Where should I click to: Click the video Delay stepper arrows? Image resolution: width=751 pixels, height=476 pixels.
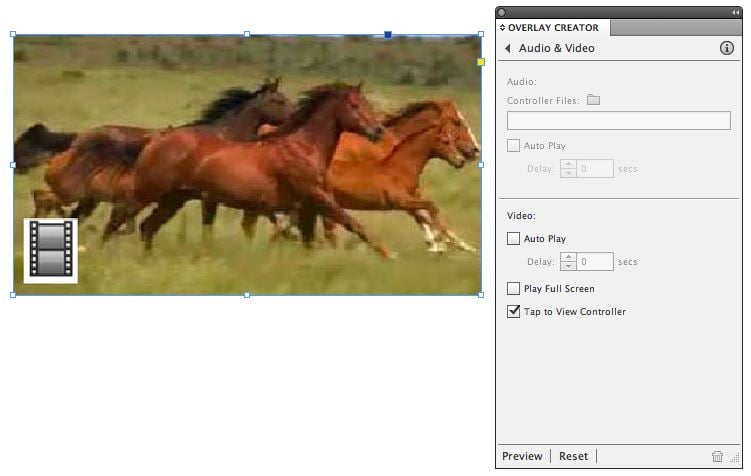click(568, 262)
